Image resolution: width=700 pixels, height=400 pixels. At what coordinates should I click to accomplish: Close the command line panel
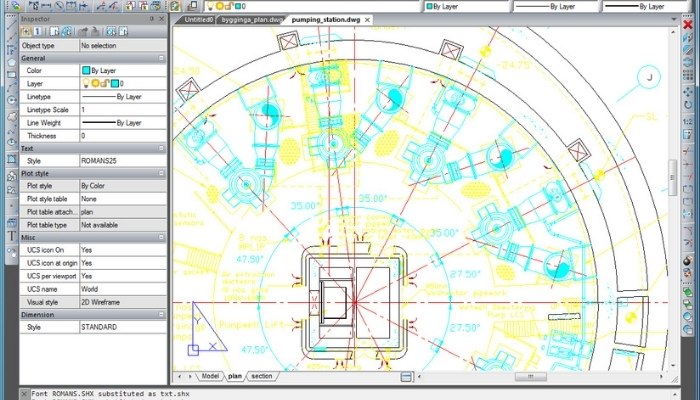tap(25, 394)
